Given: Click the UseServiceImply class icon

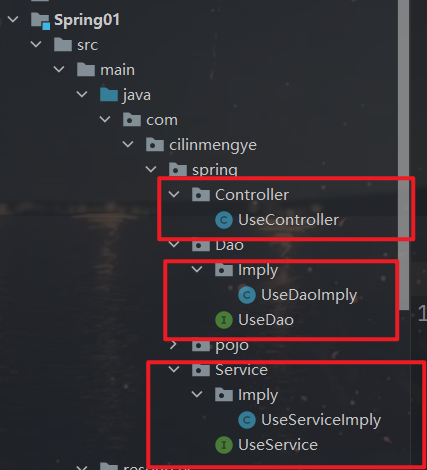Looking at the screenshot, I should click(247, 420).
